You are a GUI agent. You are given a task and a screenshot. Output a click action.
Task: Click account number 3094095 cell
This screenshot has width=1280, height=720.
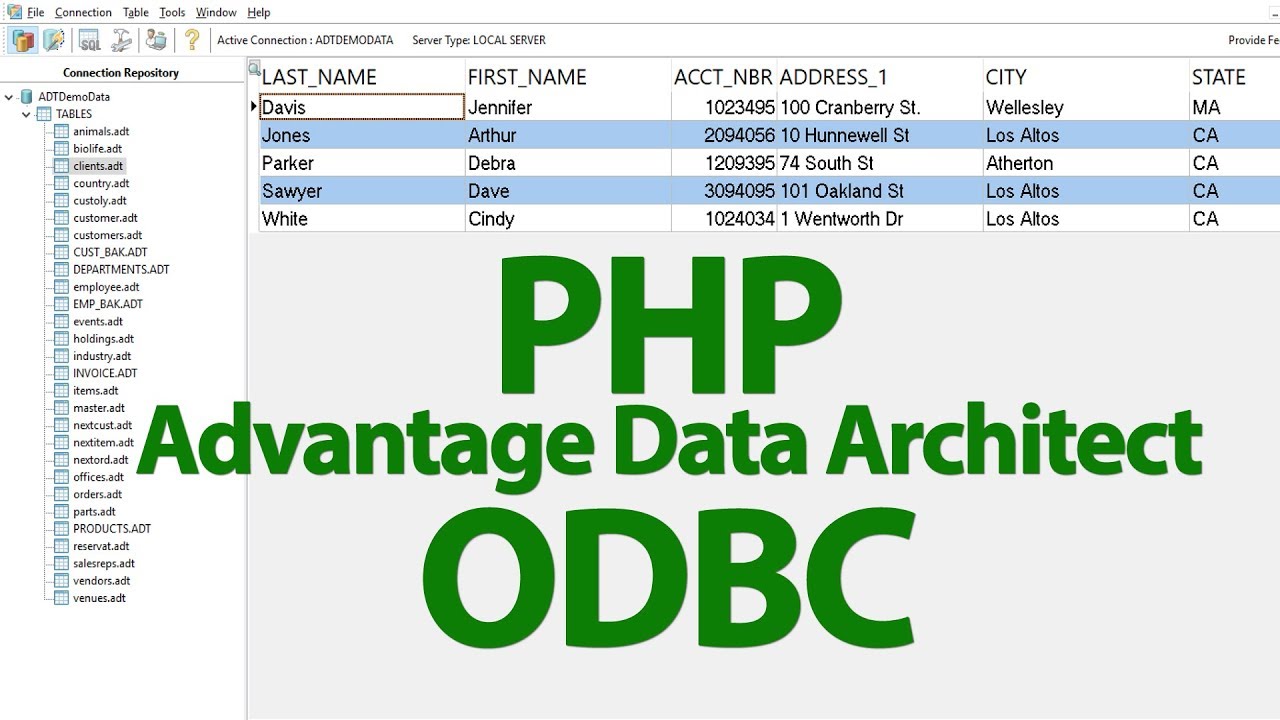click(x=724, y=191)
